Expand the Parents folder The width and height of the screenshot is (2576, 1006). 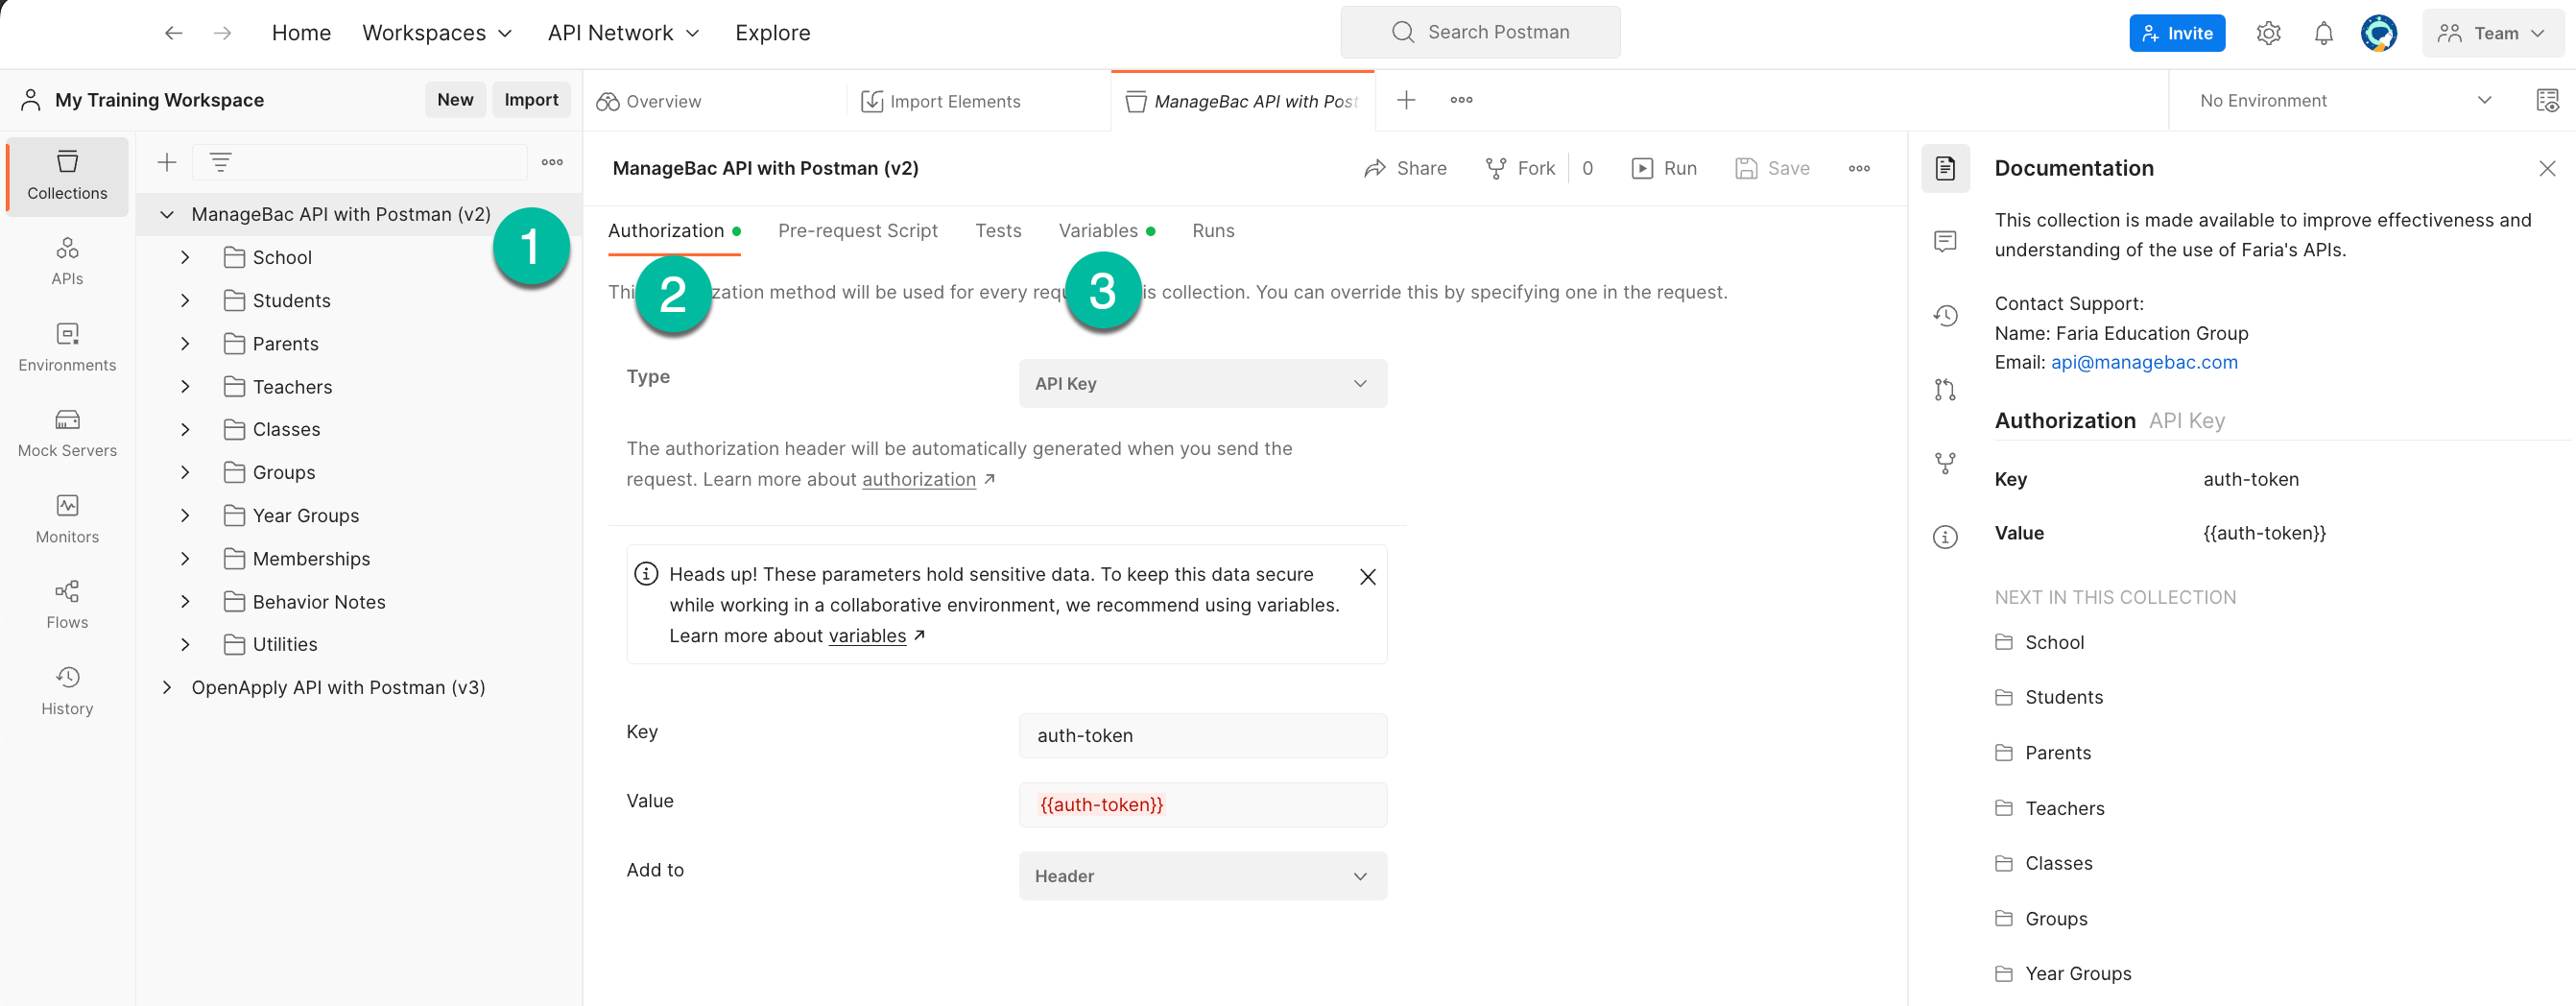pyautogui.click(x=185, y=343)
